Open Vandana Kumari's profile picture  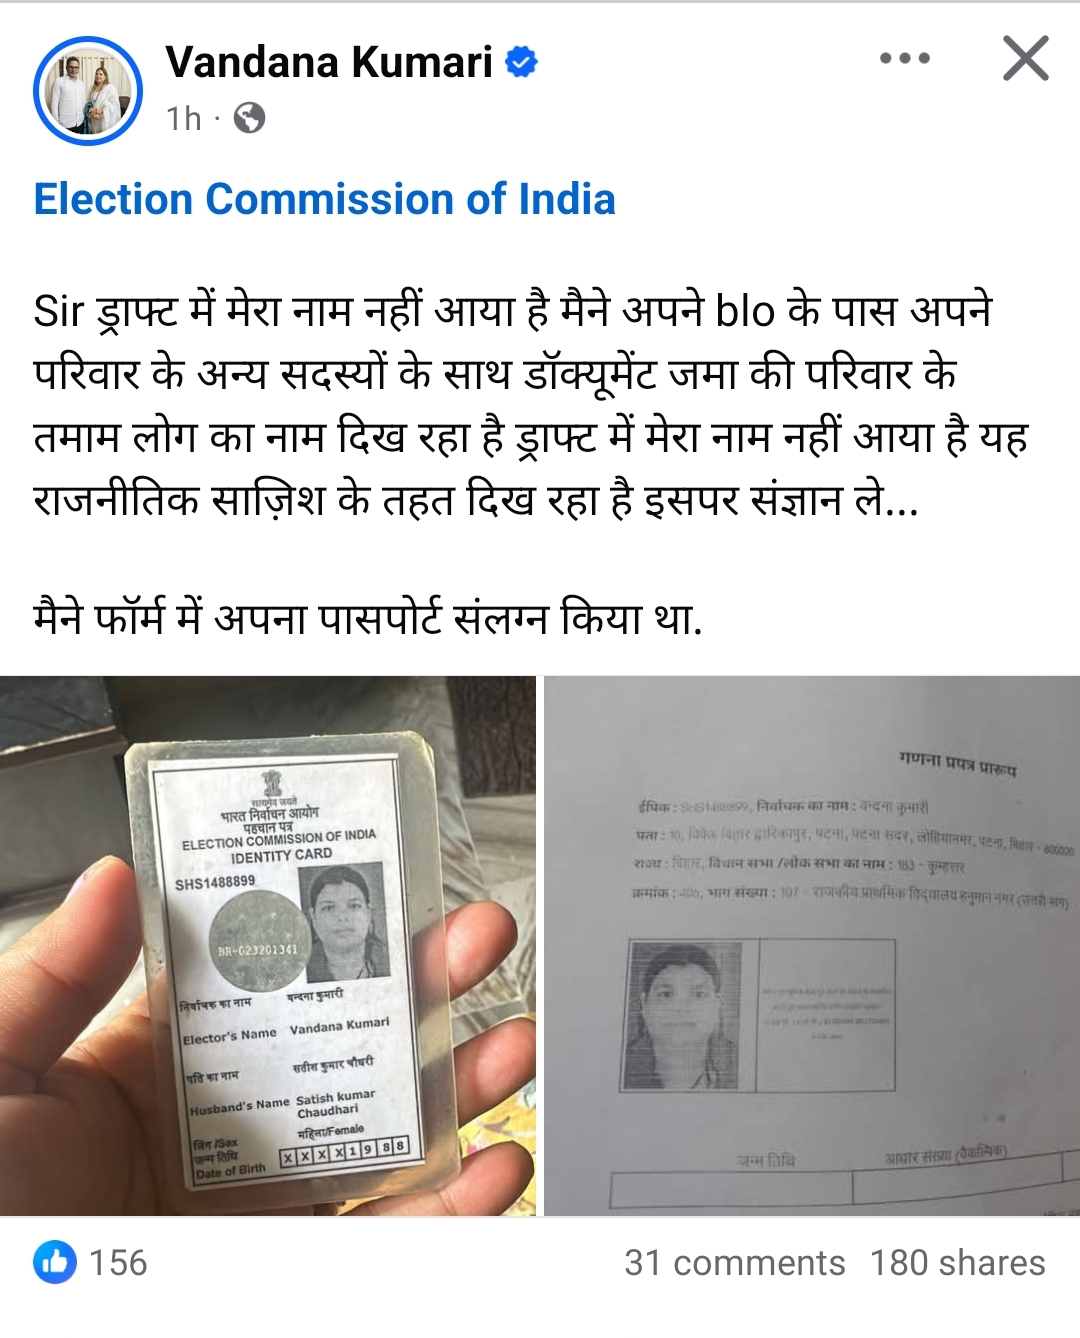(87, 90)
